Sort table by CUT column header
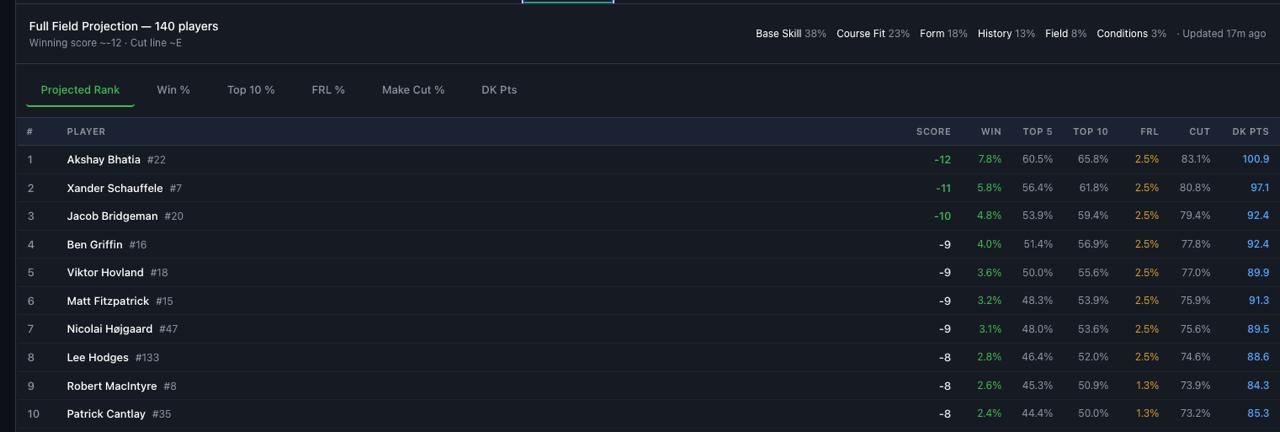1280x432 pixels. [1199, 132]
